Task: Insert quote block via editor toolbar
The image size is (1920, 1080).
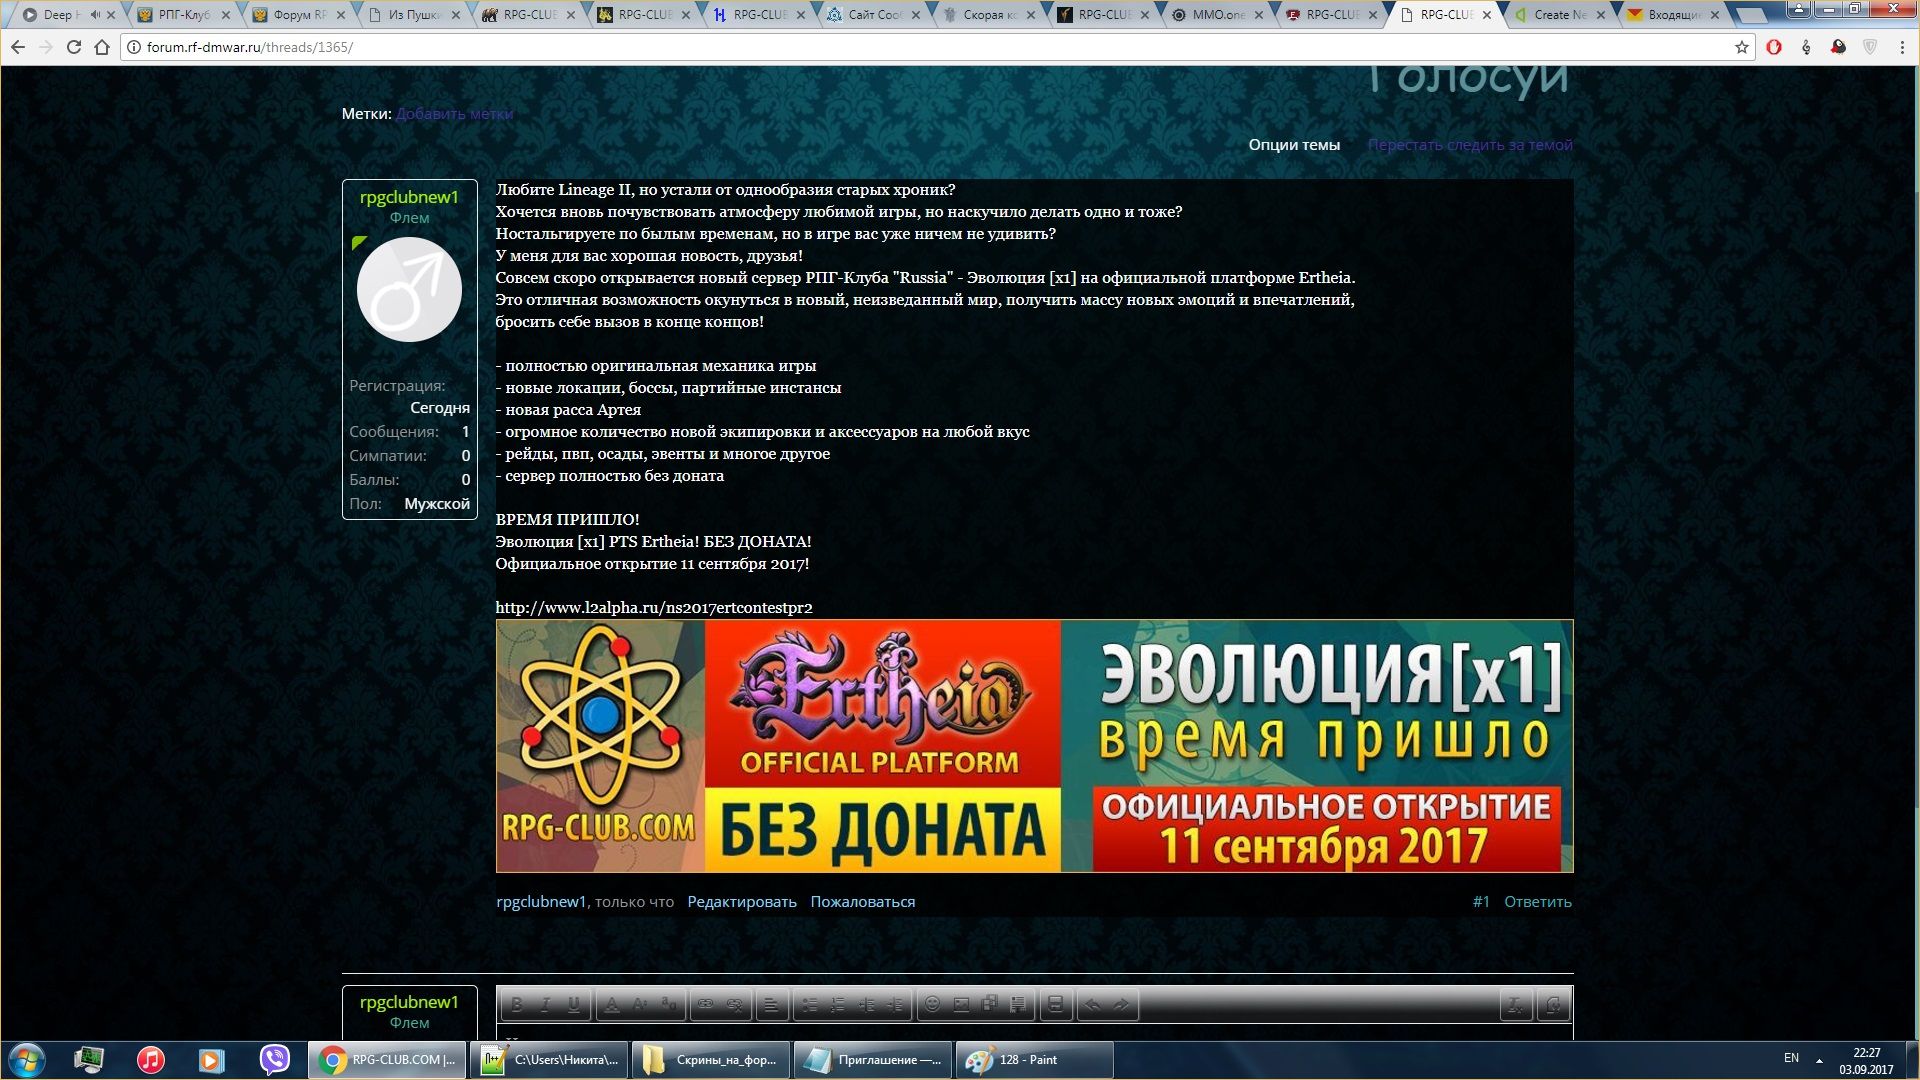Action: coord(1018,1005)
